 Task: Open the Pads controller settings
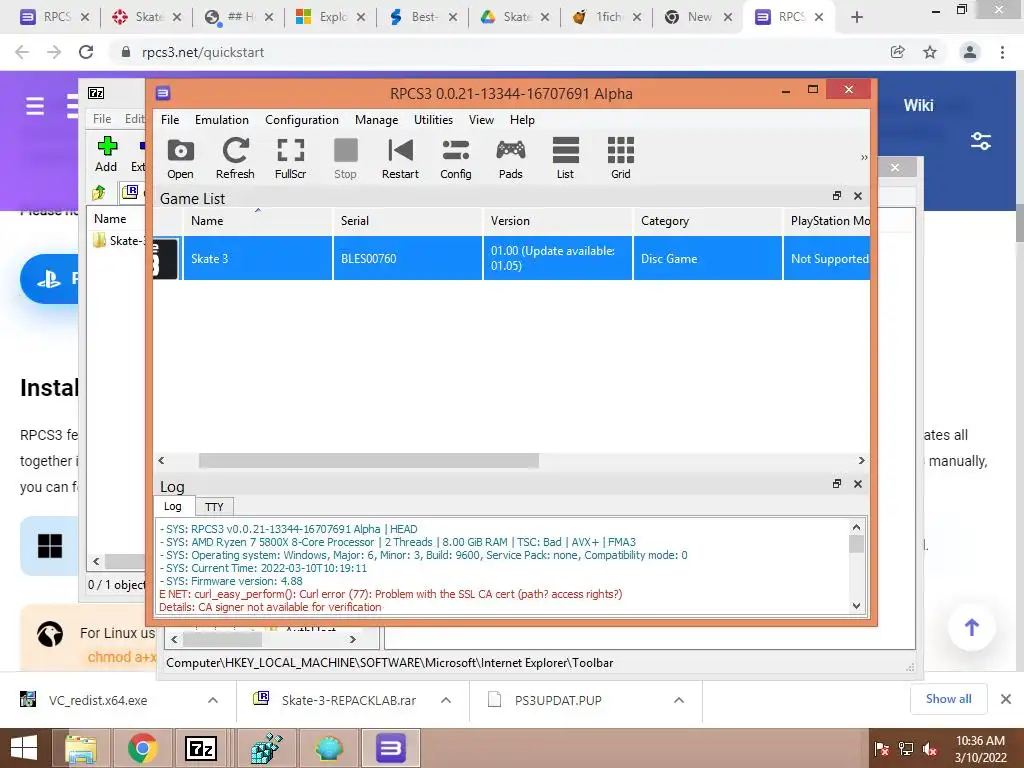tap(511, 158)
